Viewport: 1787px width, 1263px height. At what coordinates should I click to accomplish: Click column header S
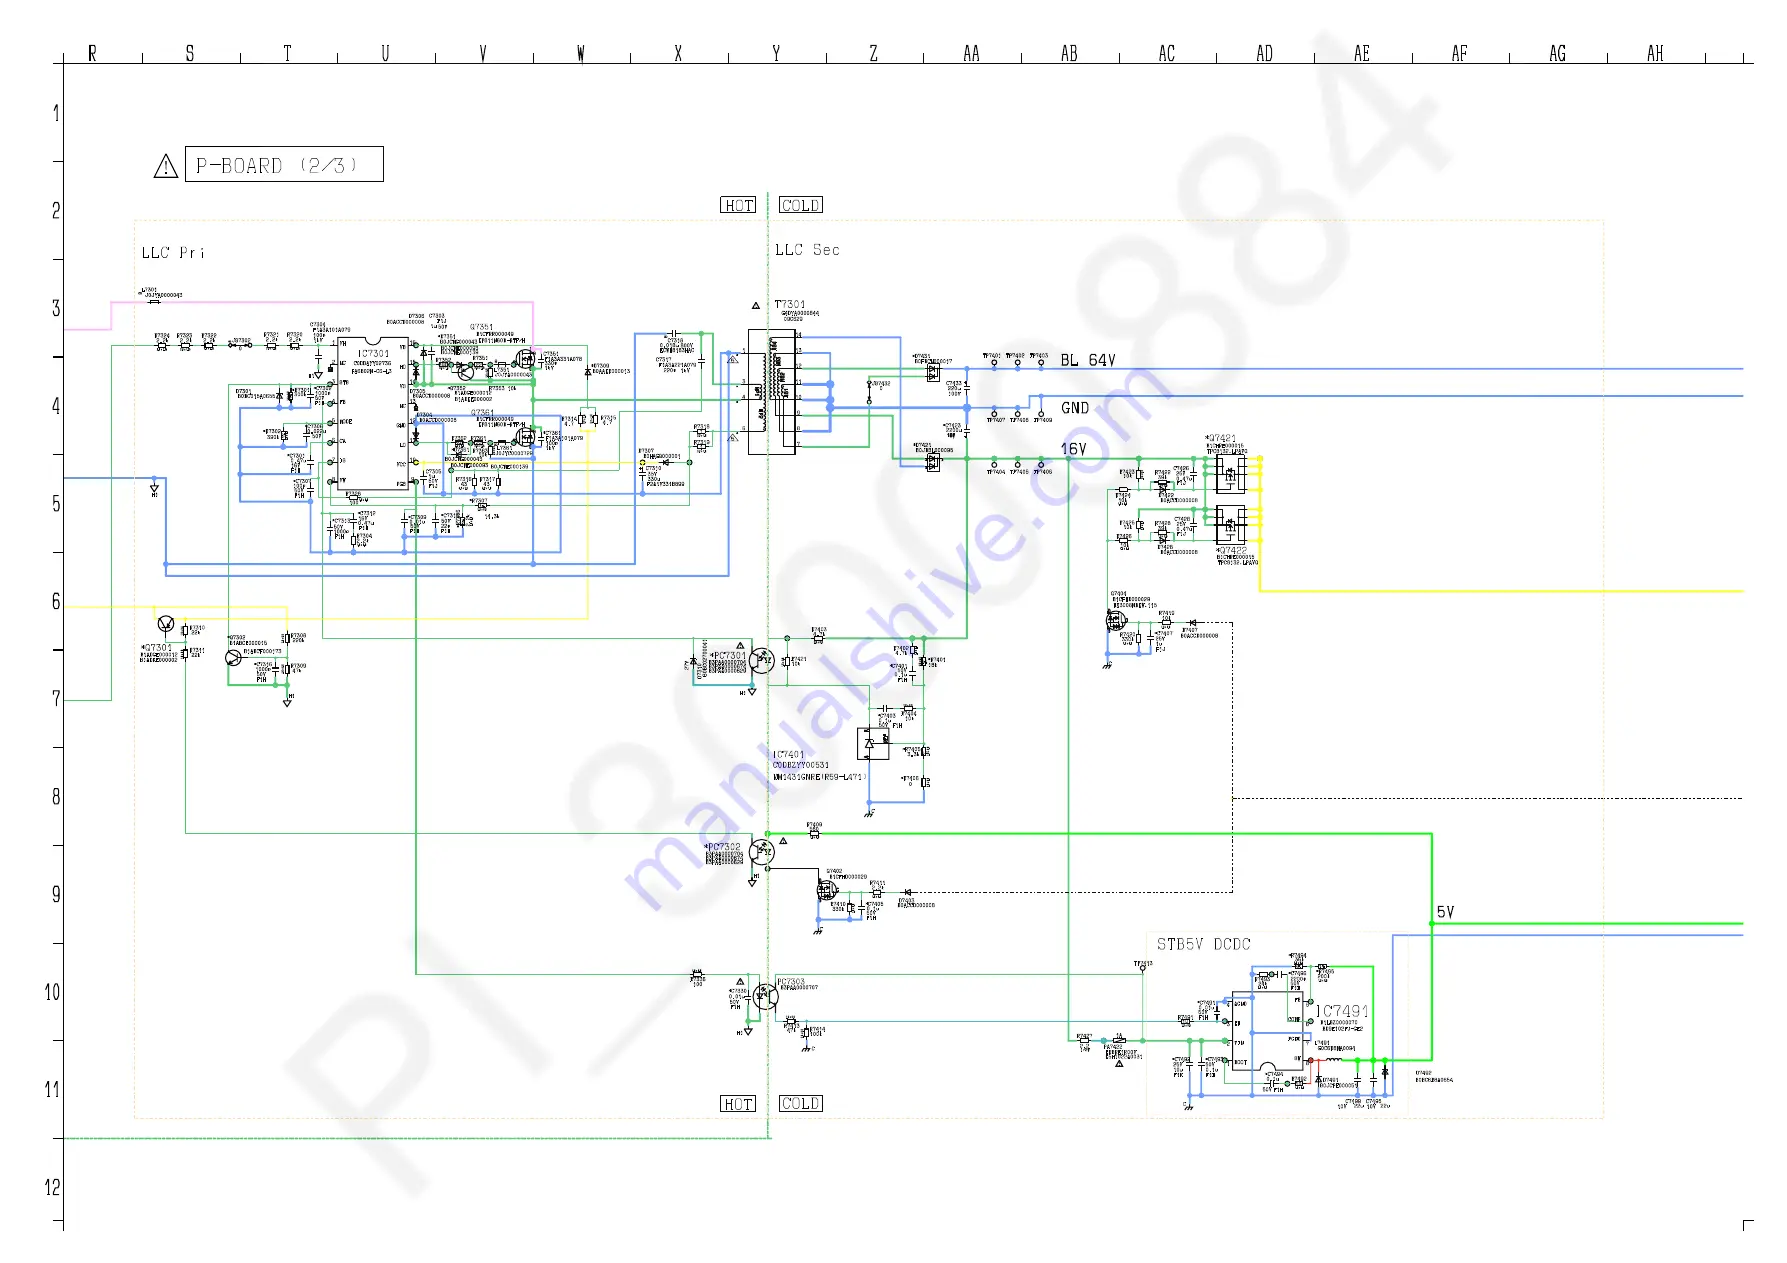click(189, 53)
